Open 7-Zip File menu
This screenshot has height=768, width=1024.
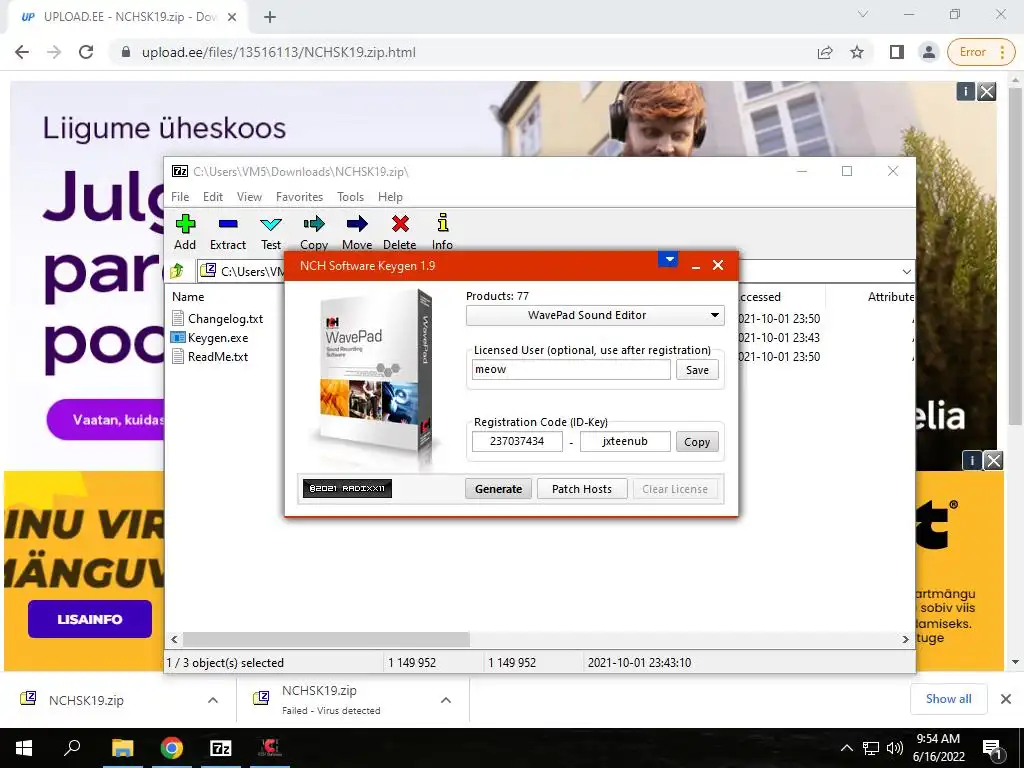point(180,197)
